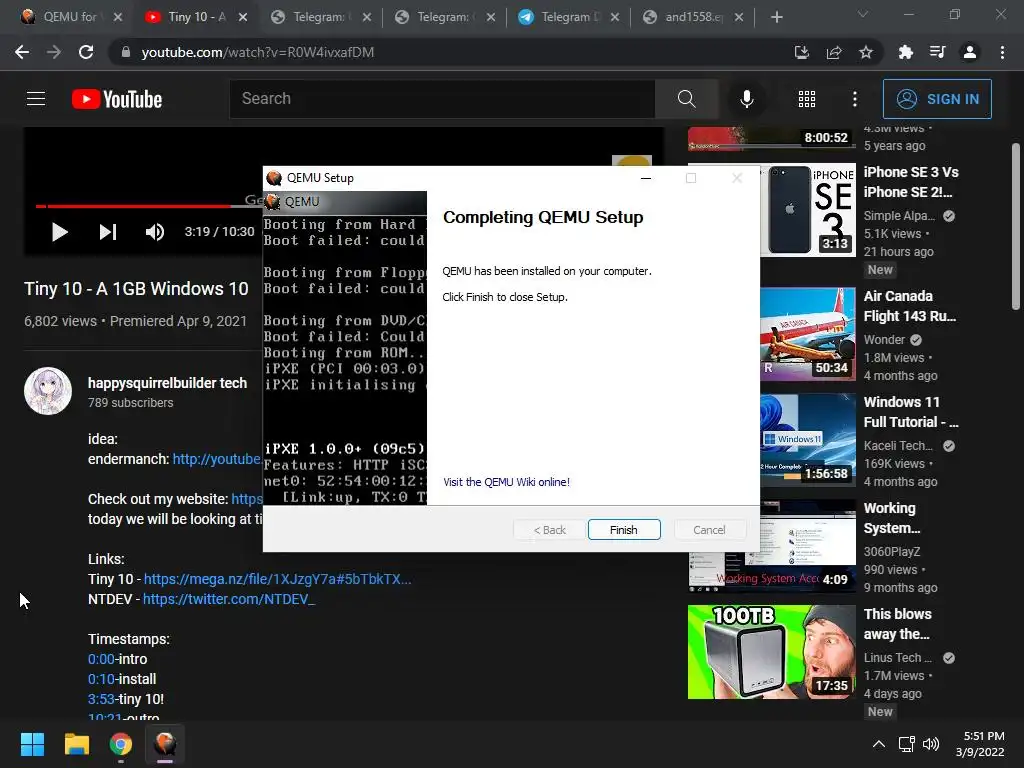Click the search magnifier button
The image size is (1024, 768).
(686, 99)
